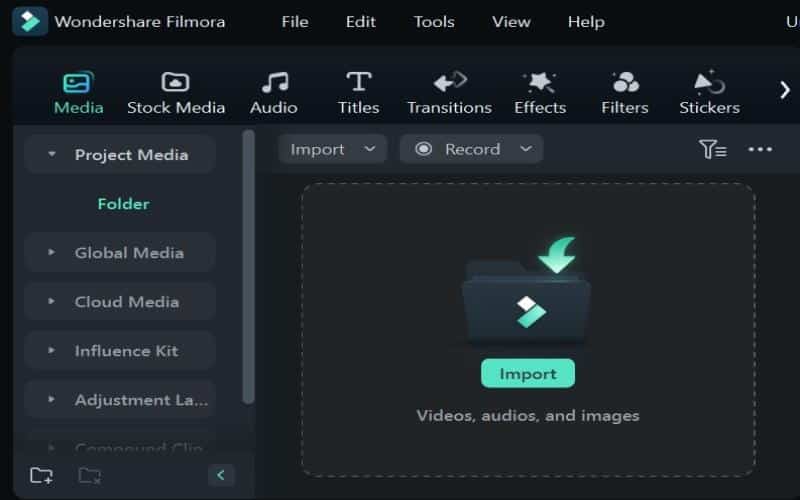
Task: Click the record circle icon
Action: 423,148
